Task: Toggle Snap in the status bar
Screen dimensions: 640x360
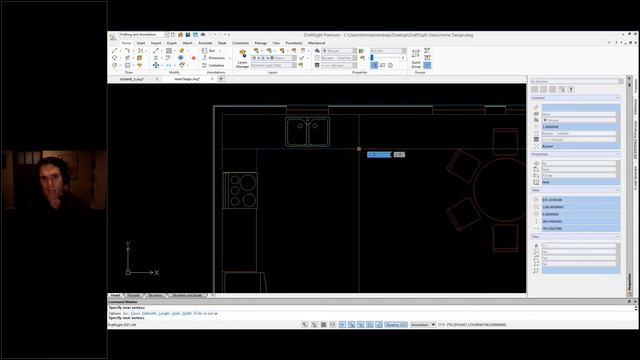Action: [x=305, y=324]
